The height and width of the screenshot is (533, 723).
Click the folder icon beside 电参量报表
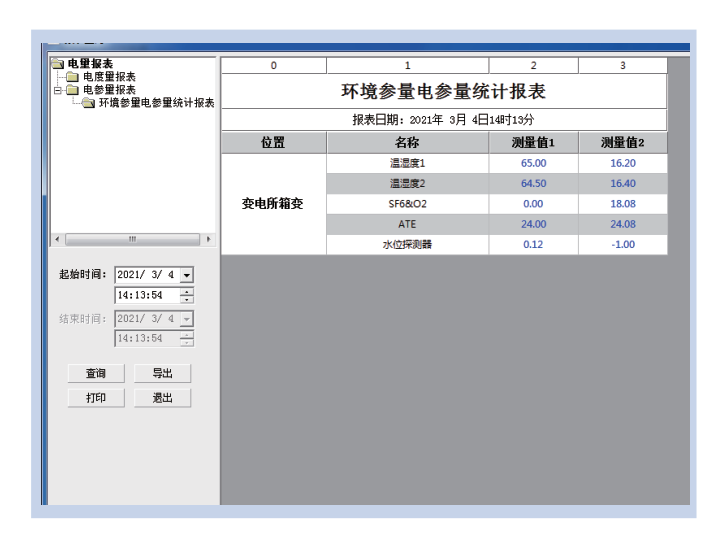coord(72,90)
